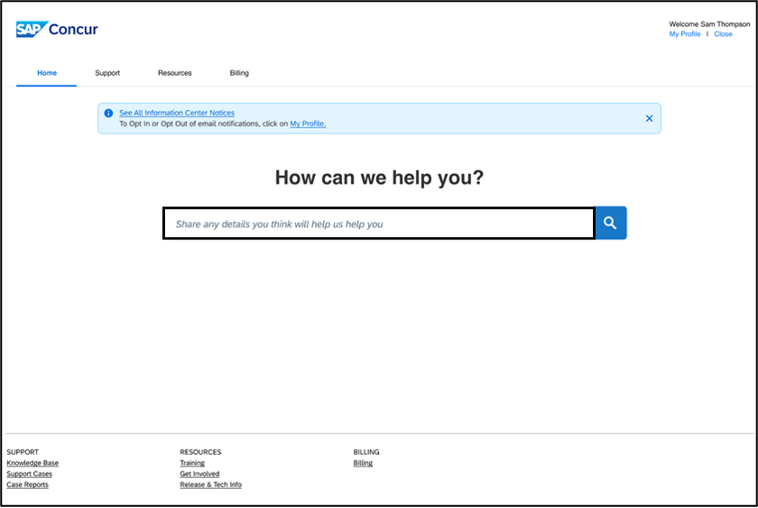Open See All Information Center Notices
The image size is (758, 508).
click(x=177, y=113)
